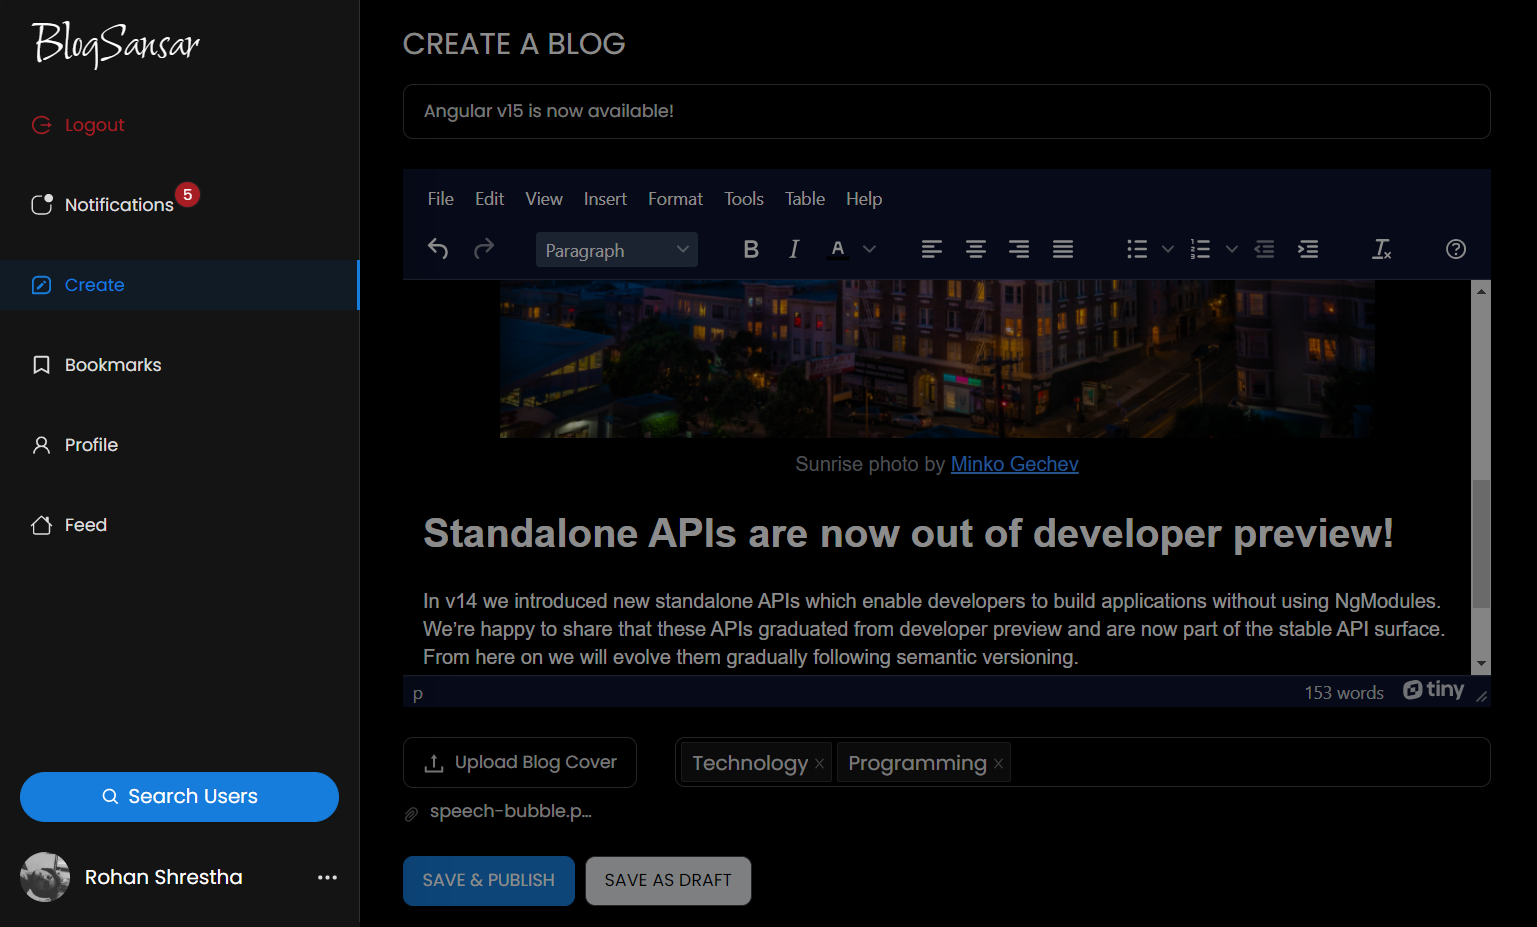Click the editor resize handle
Viewport: 1537px width, 927px height.
point(1481,695)
